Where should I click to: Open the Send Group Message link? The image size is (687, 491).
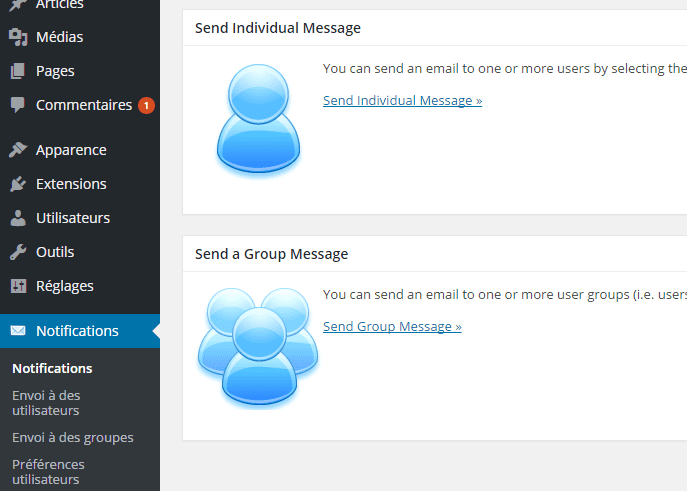tap(392, 327)
